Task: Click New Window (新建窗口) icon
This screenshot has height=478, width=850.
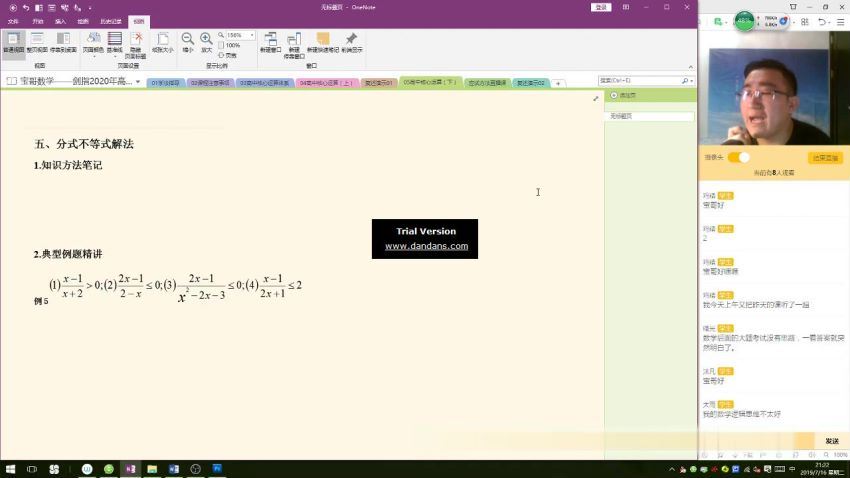Action: pos(271,42)
